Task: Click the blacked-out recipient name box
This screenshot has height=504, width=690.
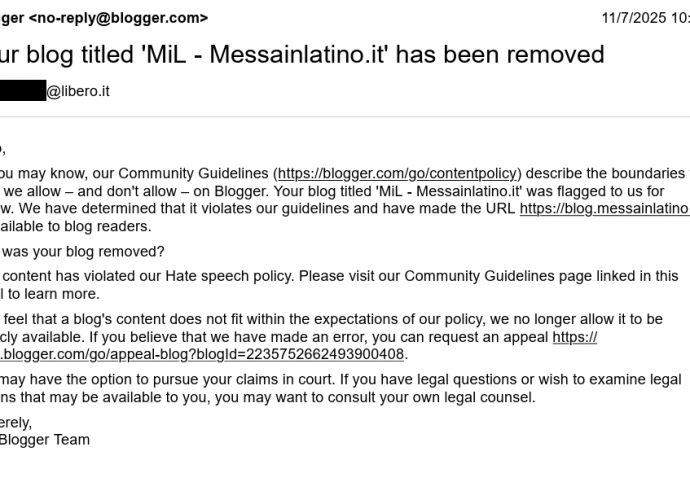Action: point(23,90)
